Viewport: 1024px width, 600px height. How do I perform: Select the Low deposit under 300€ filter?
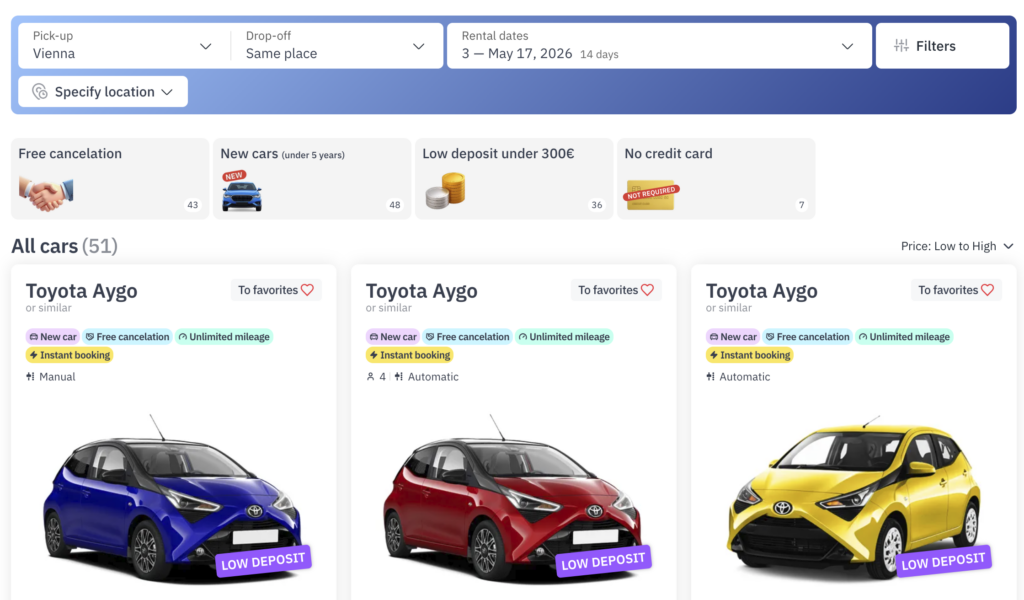514,178
